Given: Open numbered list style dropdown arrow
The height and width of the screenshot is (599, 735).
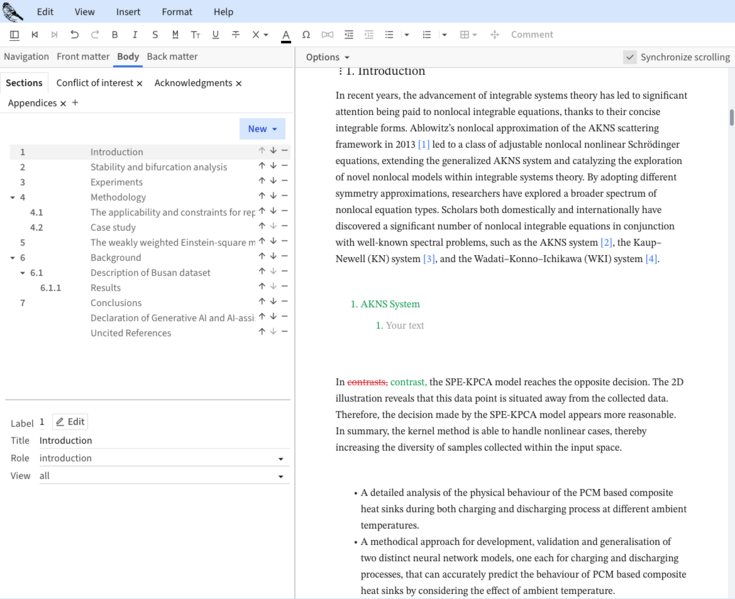Looking at the screenshot, I should (444, 35).
